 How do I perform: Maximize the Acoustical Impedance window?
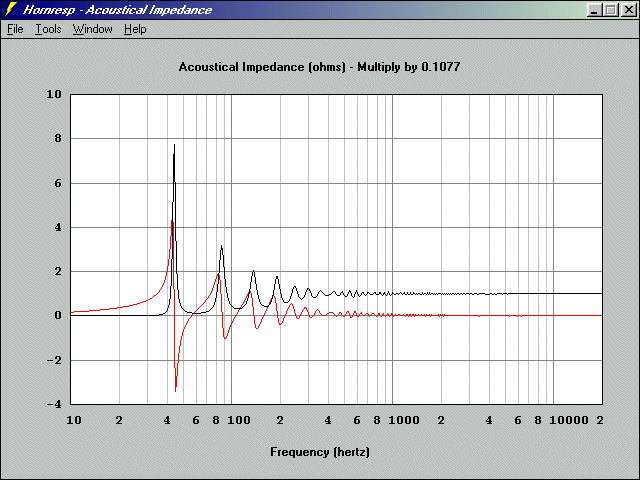[611, 10]
